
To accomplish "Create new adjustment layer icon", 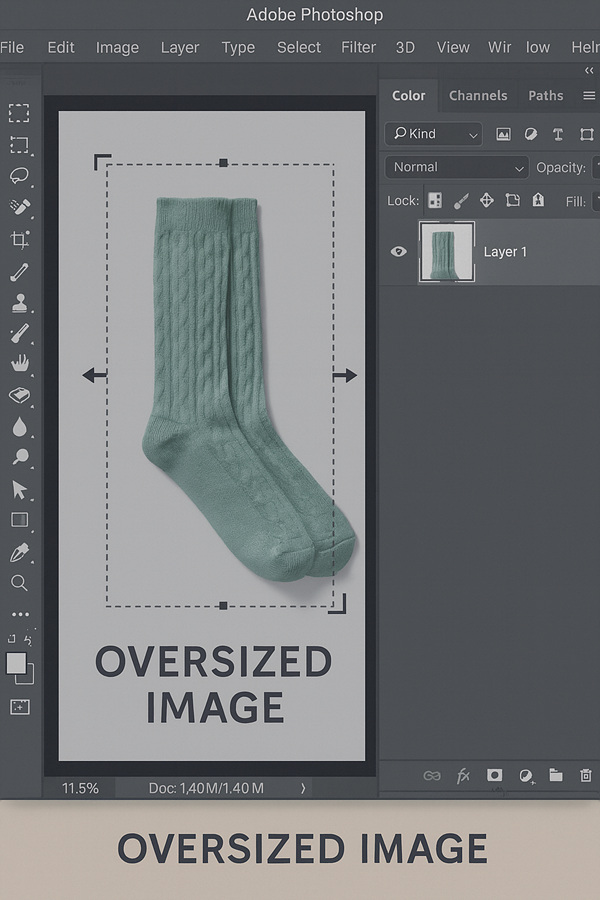I will tap(526, 776).
